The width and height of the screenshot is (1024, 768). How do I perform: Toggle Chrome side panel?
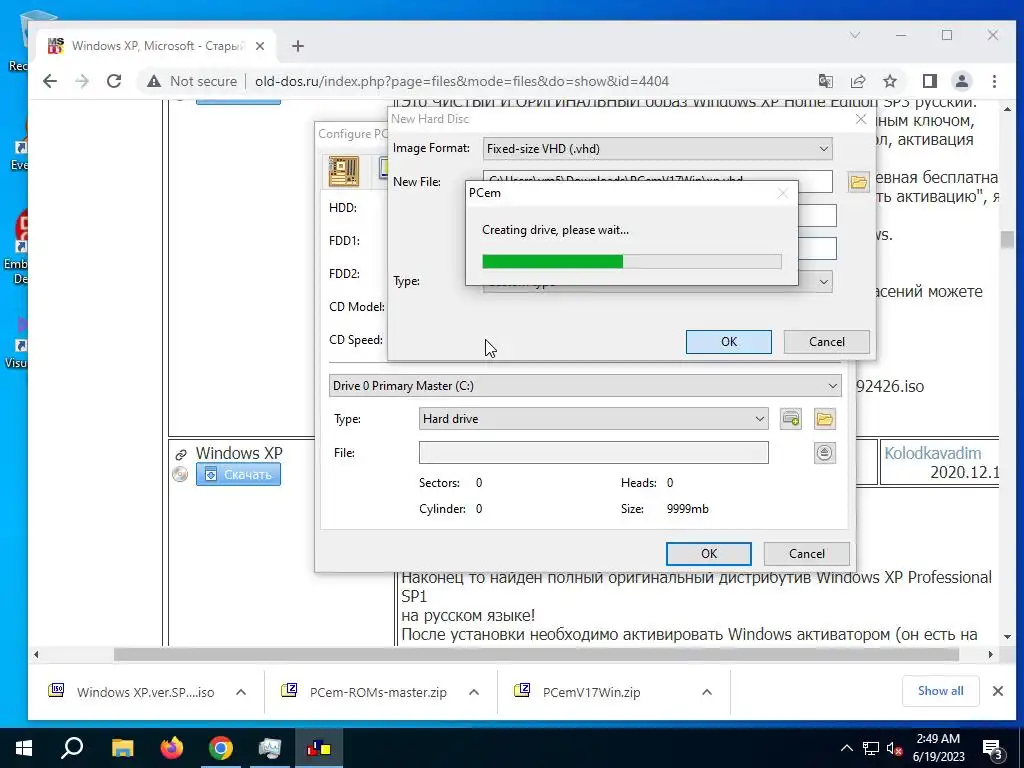[929, 81]
